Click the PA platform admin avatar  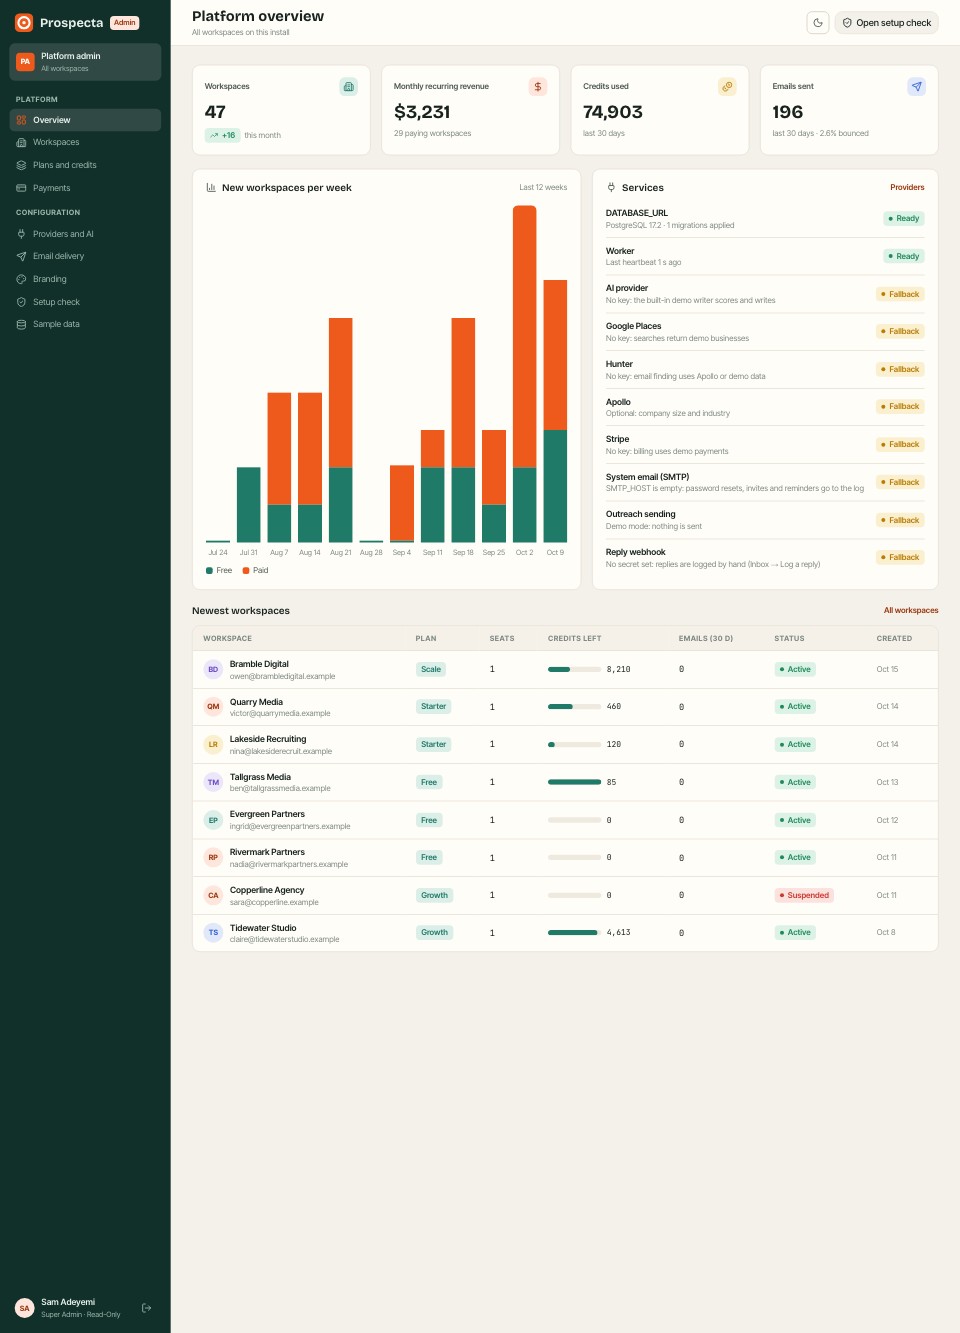(x=25, y=62)
